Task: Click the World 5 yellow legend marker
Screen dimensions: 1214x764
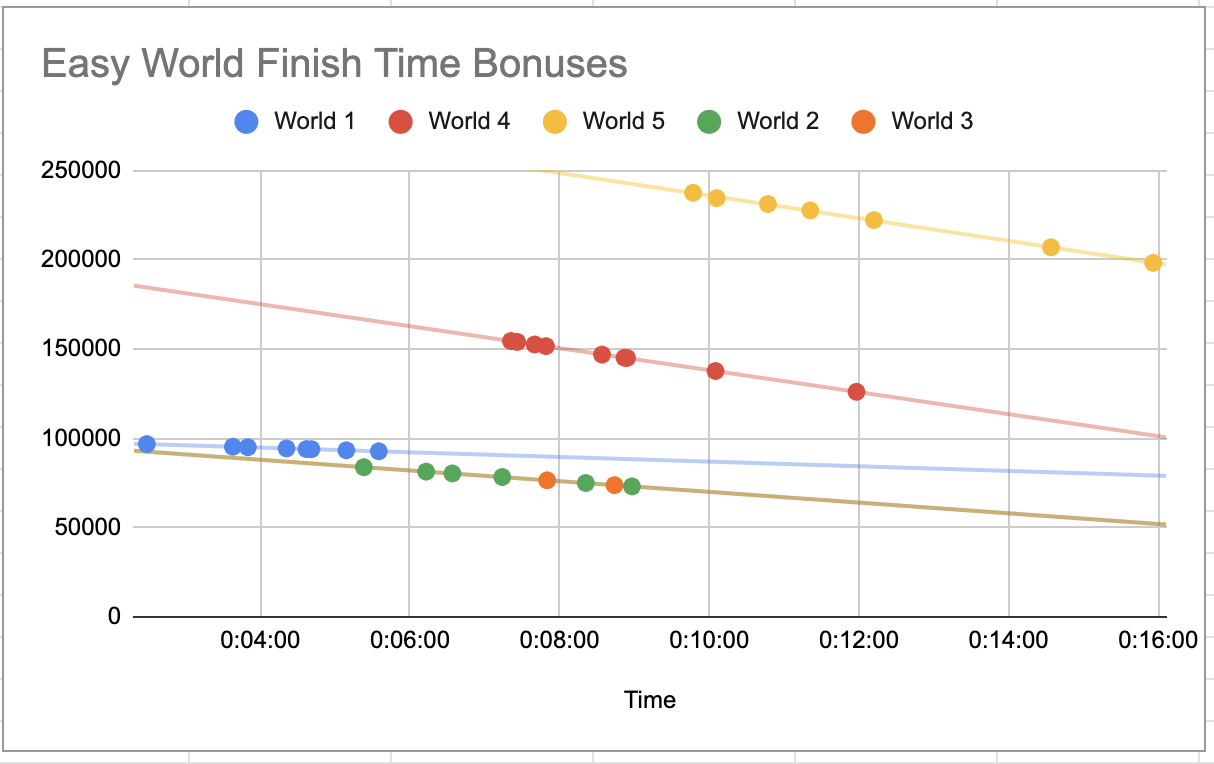Action: [555, 122]
